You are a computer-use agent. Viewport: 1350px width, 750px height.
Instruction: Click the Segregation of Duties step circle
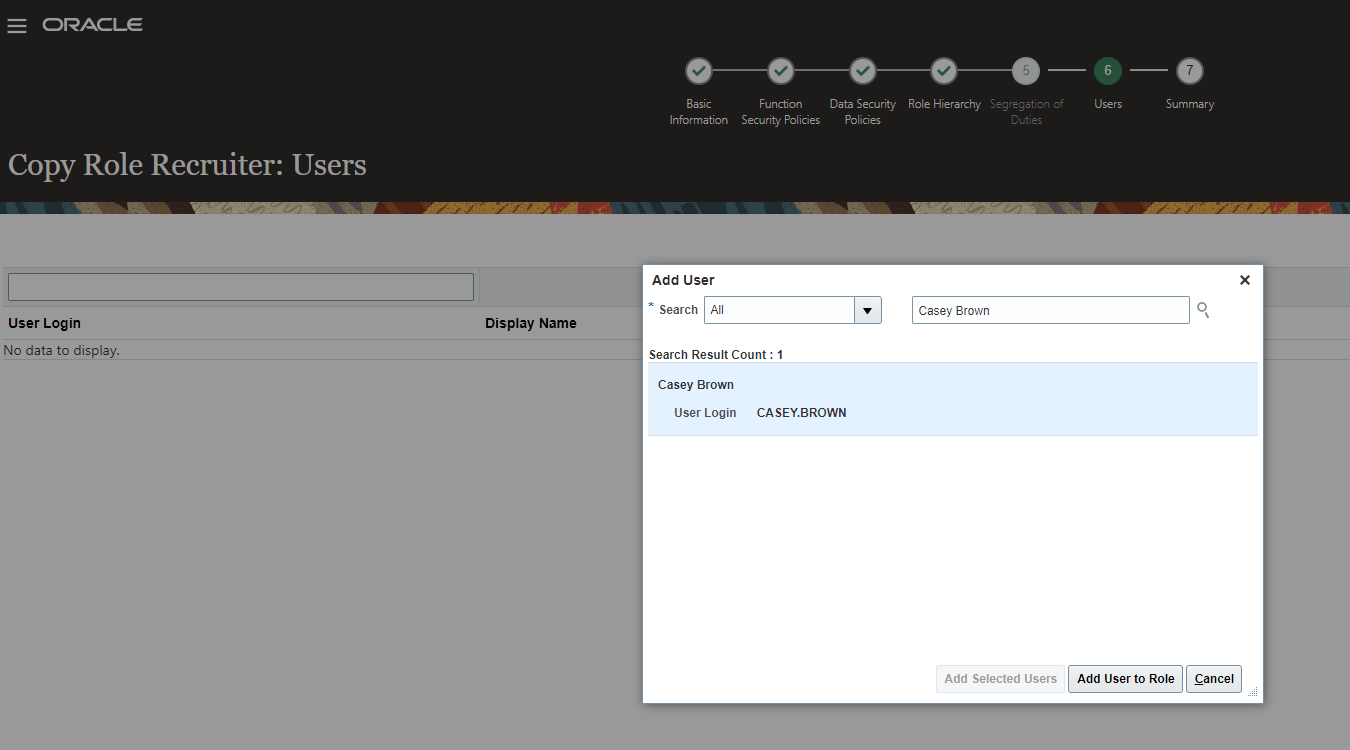click(x=1026, y=71)
